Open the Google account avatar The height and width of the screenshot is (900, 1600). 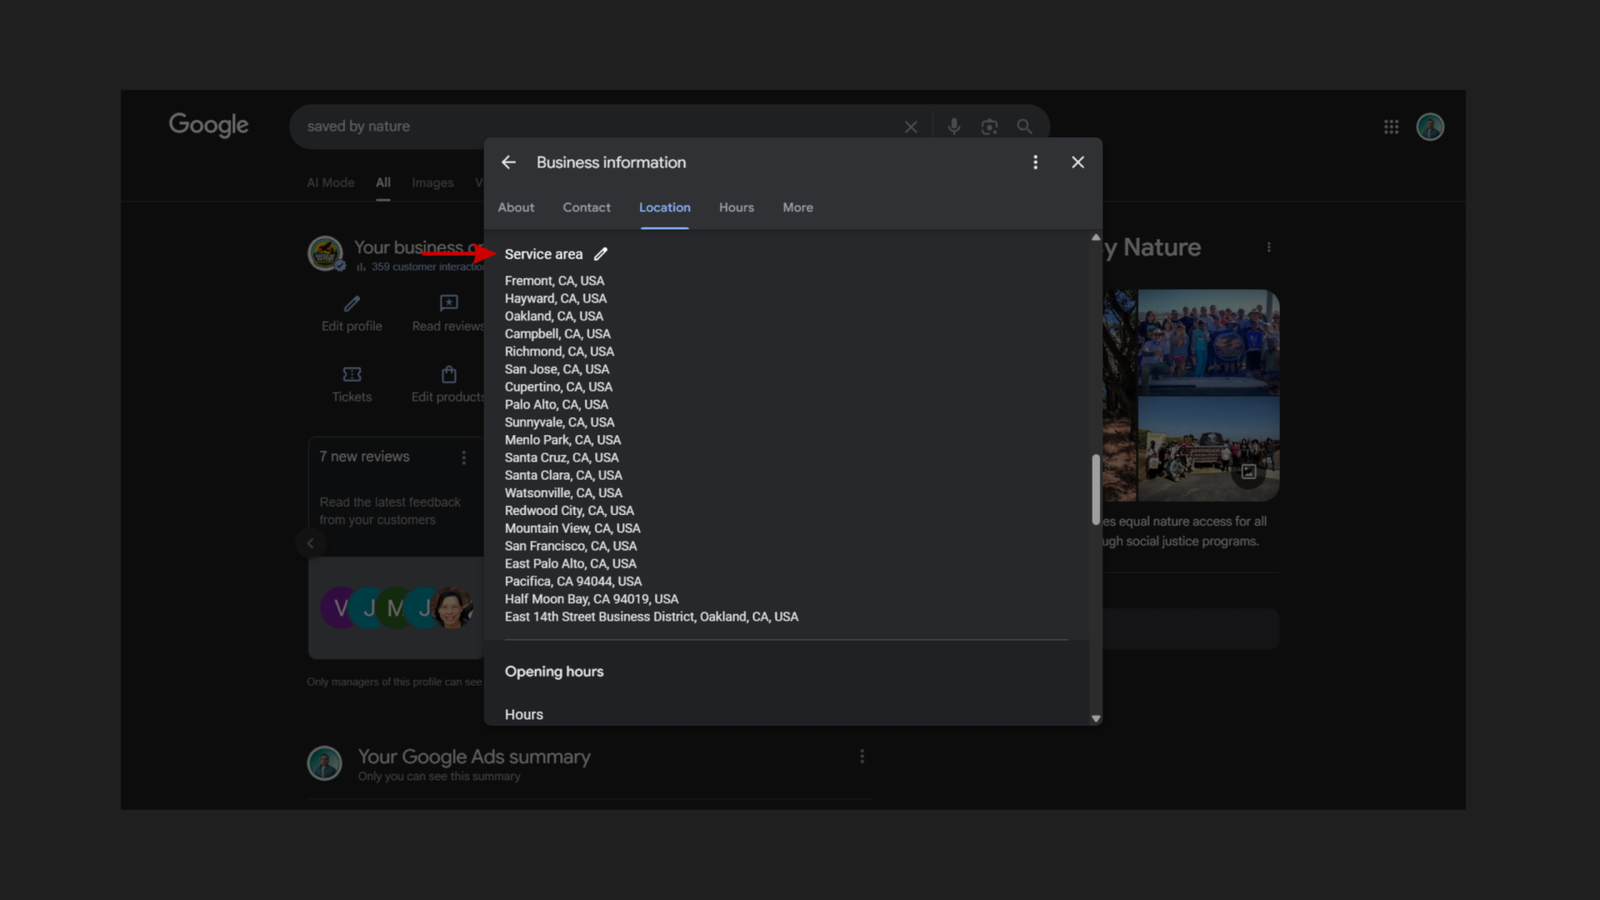click(1430, 127)
